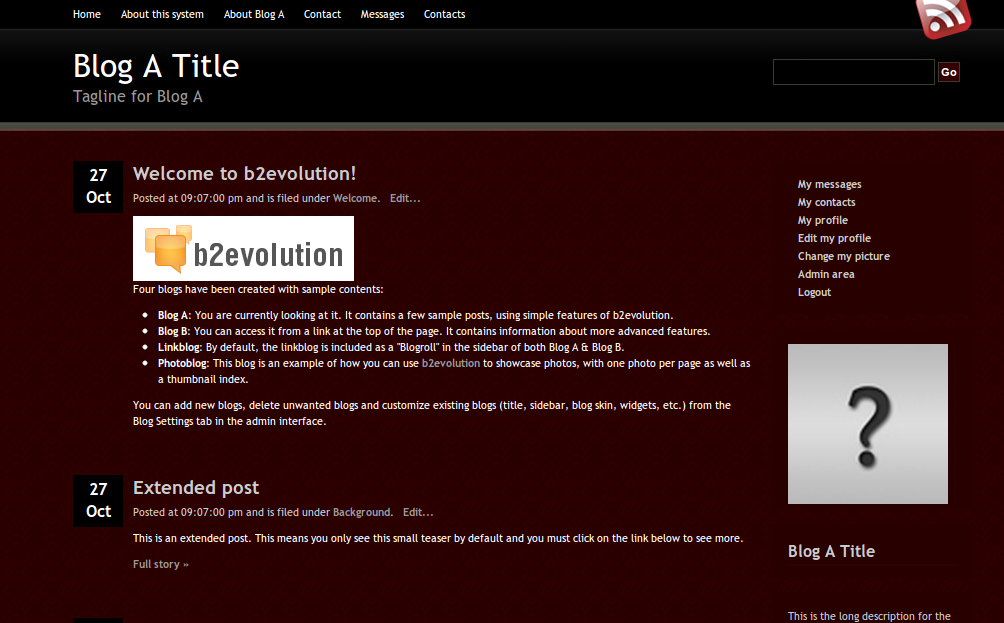
Task: Open the Welcome category link
Action: tap(355, 198)
